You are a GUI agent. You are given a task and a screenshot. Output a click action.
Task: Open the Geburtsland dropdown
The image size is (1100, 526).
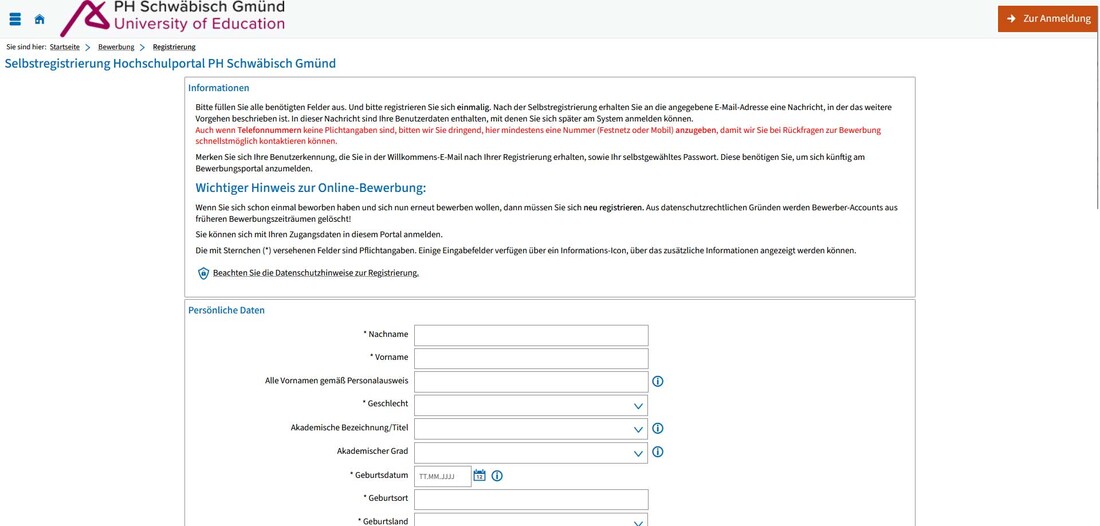tap(531, 520)
